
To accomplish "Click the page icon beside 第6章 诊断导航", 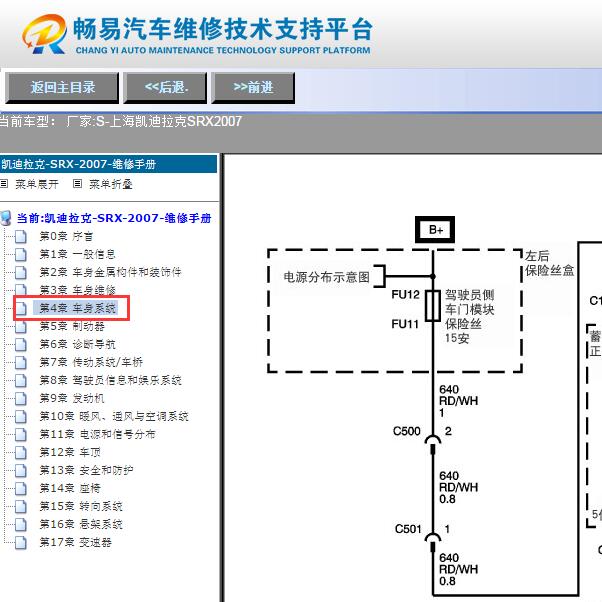I will 21,345.
